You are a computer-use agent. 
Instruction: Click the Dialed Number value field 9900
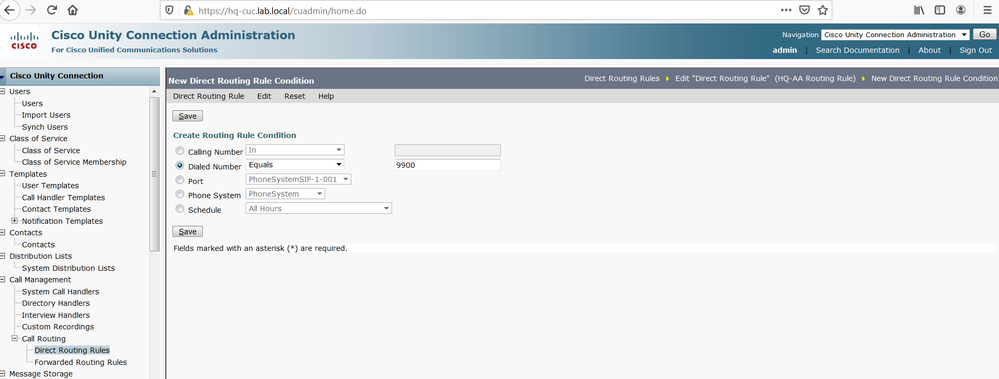[447, 165]
